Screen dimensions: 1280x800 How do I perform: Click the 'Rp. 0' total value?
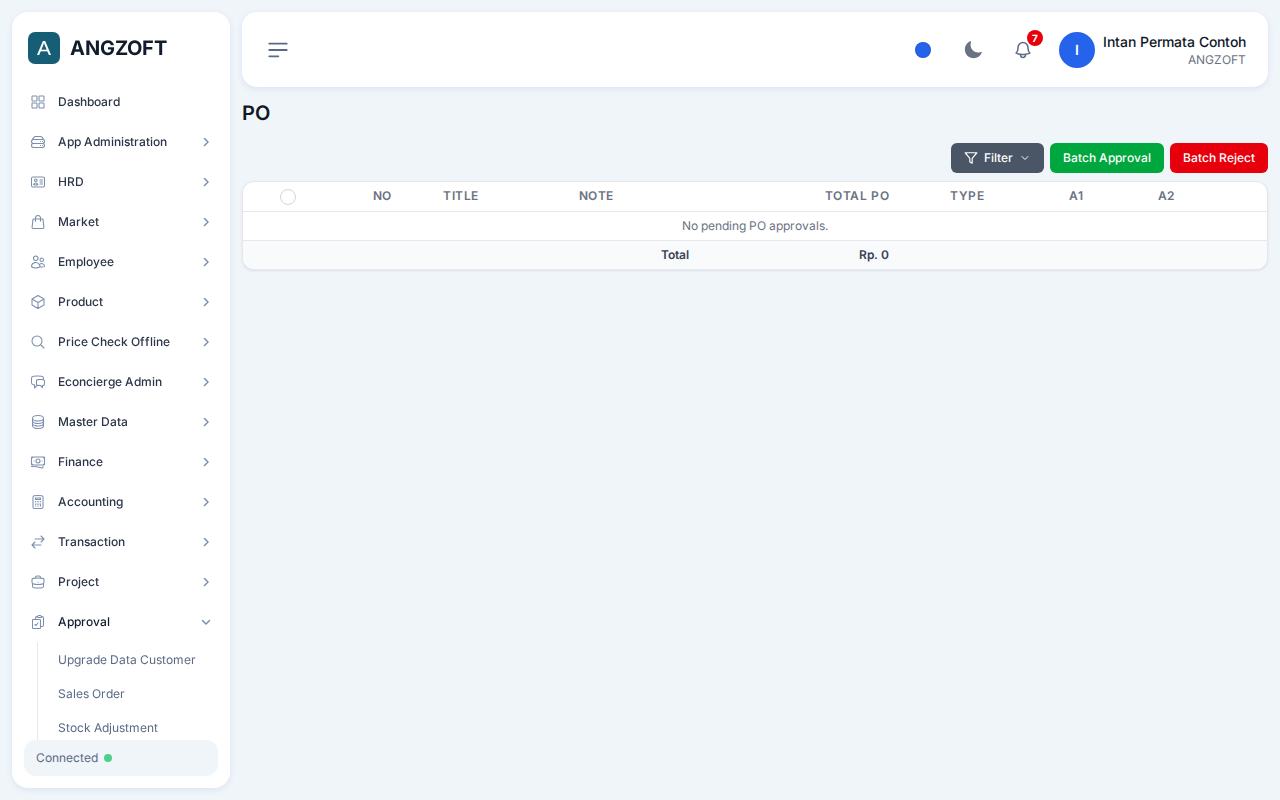pos(874,255)
